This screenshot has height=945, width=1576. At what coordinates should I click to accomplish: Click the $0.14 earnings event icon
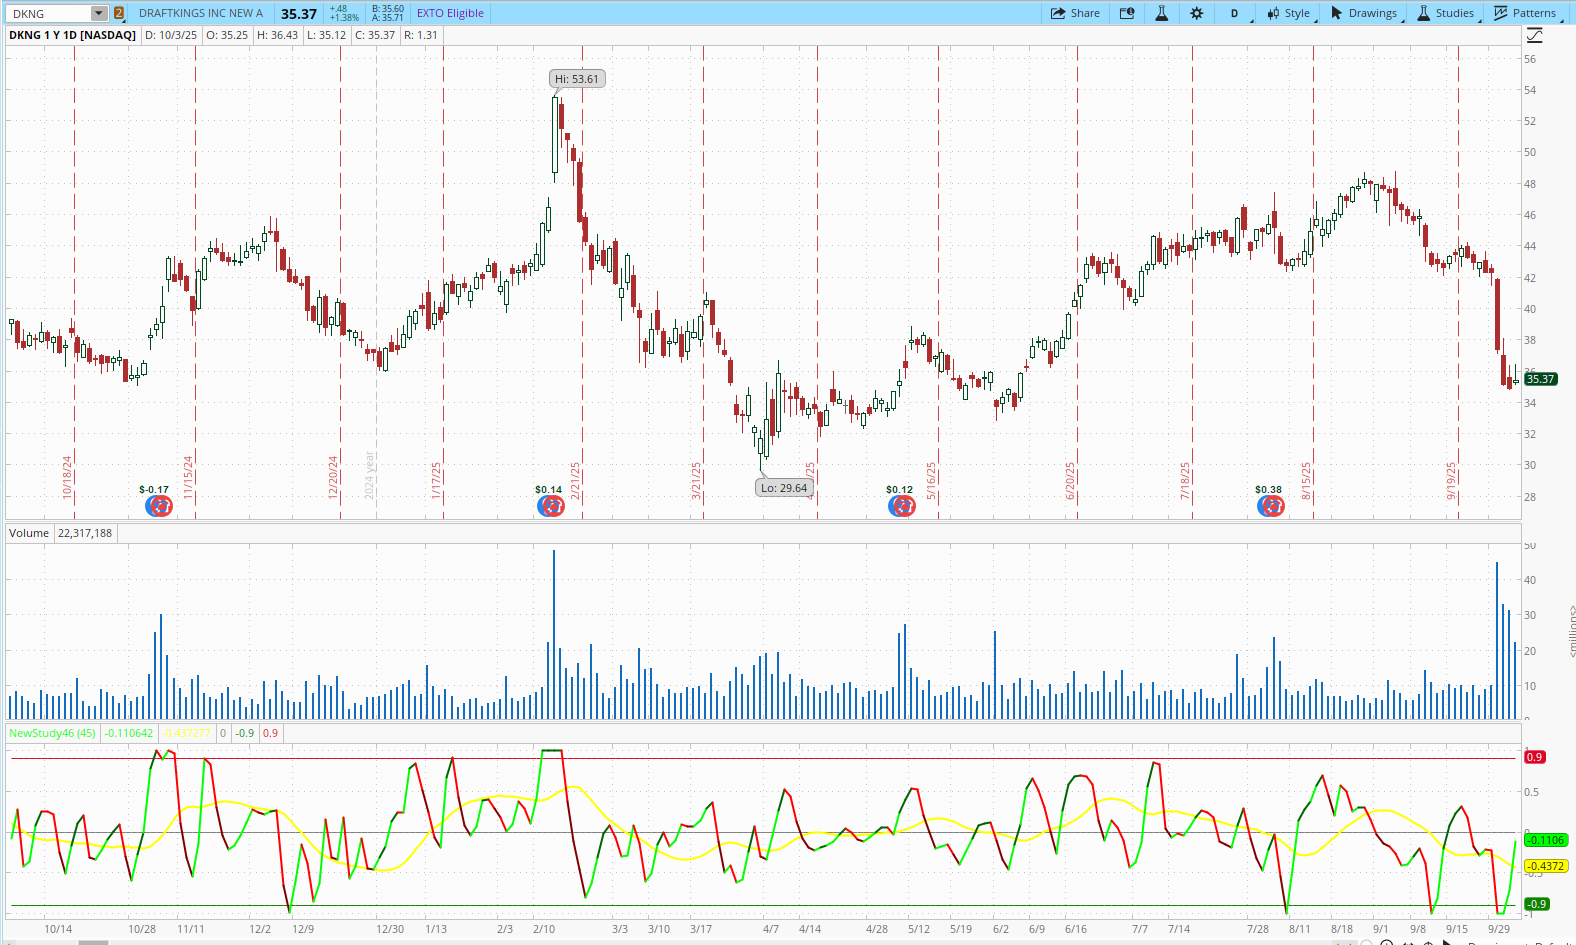tap(551, 506)
